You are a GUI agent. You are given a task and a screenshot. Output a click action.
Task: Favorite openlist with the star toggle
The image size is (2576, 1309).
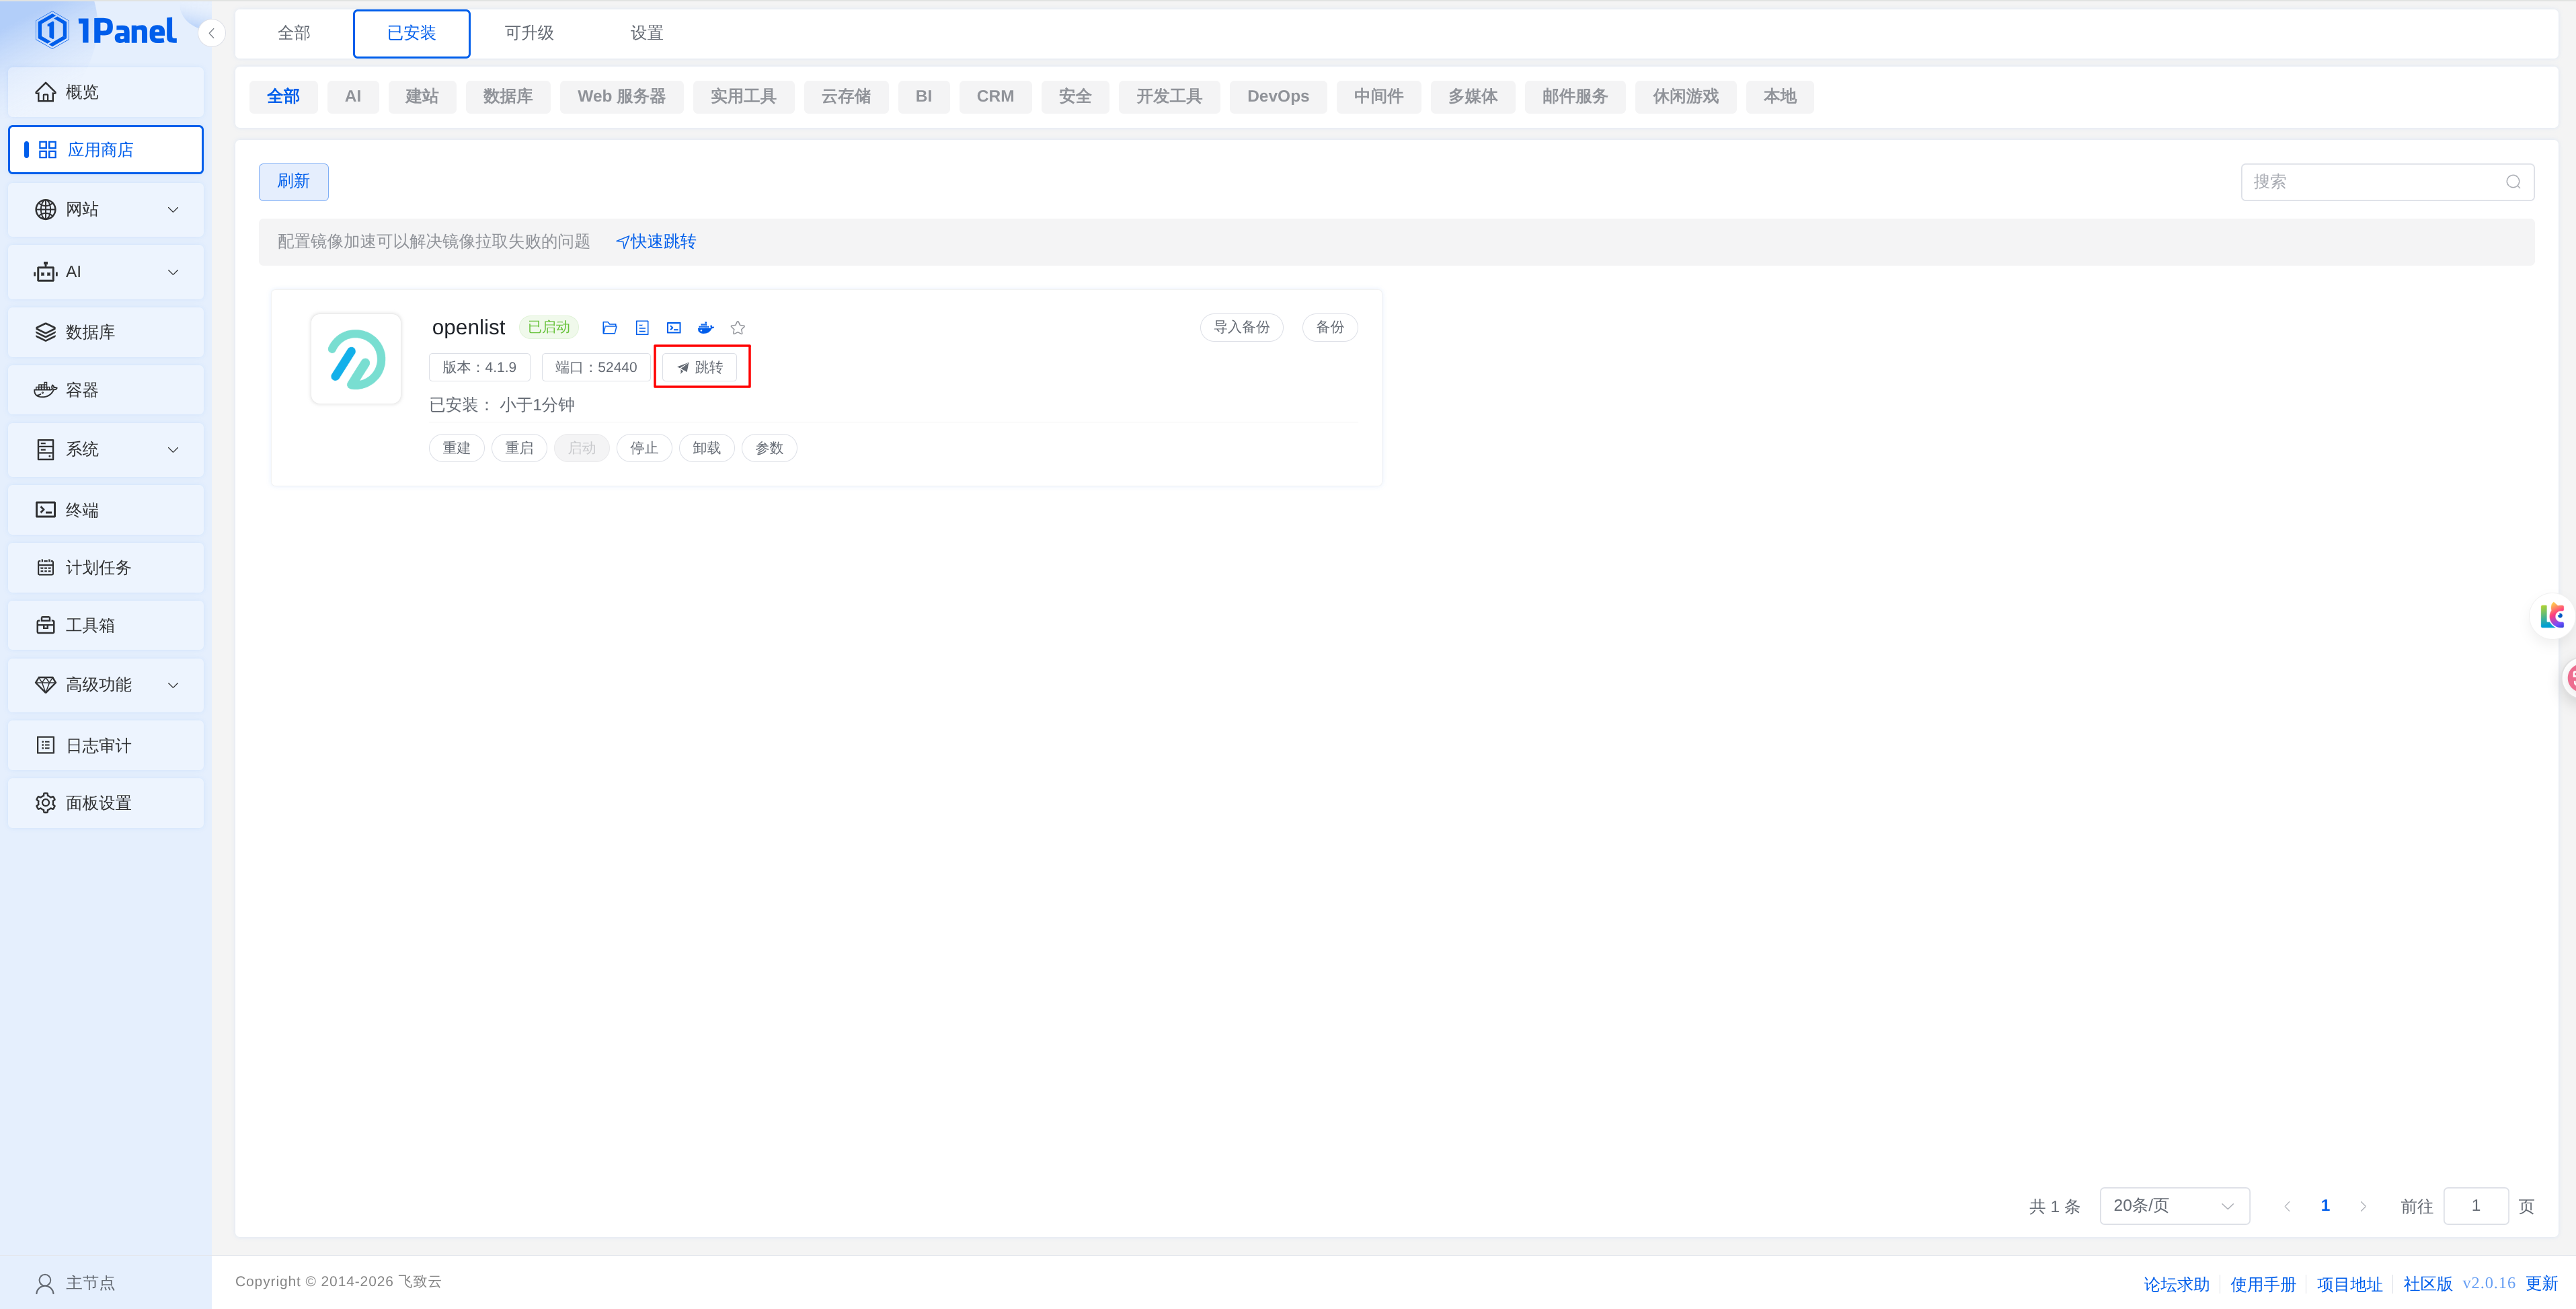[738, 328]
